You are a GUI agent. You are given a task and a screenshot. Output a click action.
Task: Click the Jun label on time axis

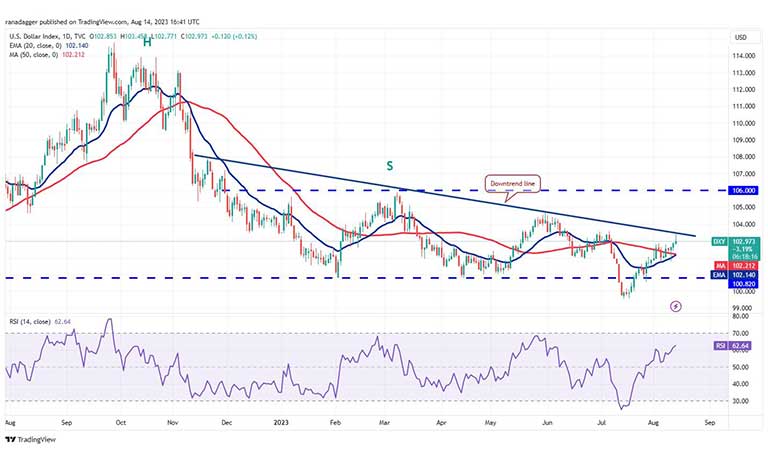click(548, 422)
